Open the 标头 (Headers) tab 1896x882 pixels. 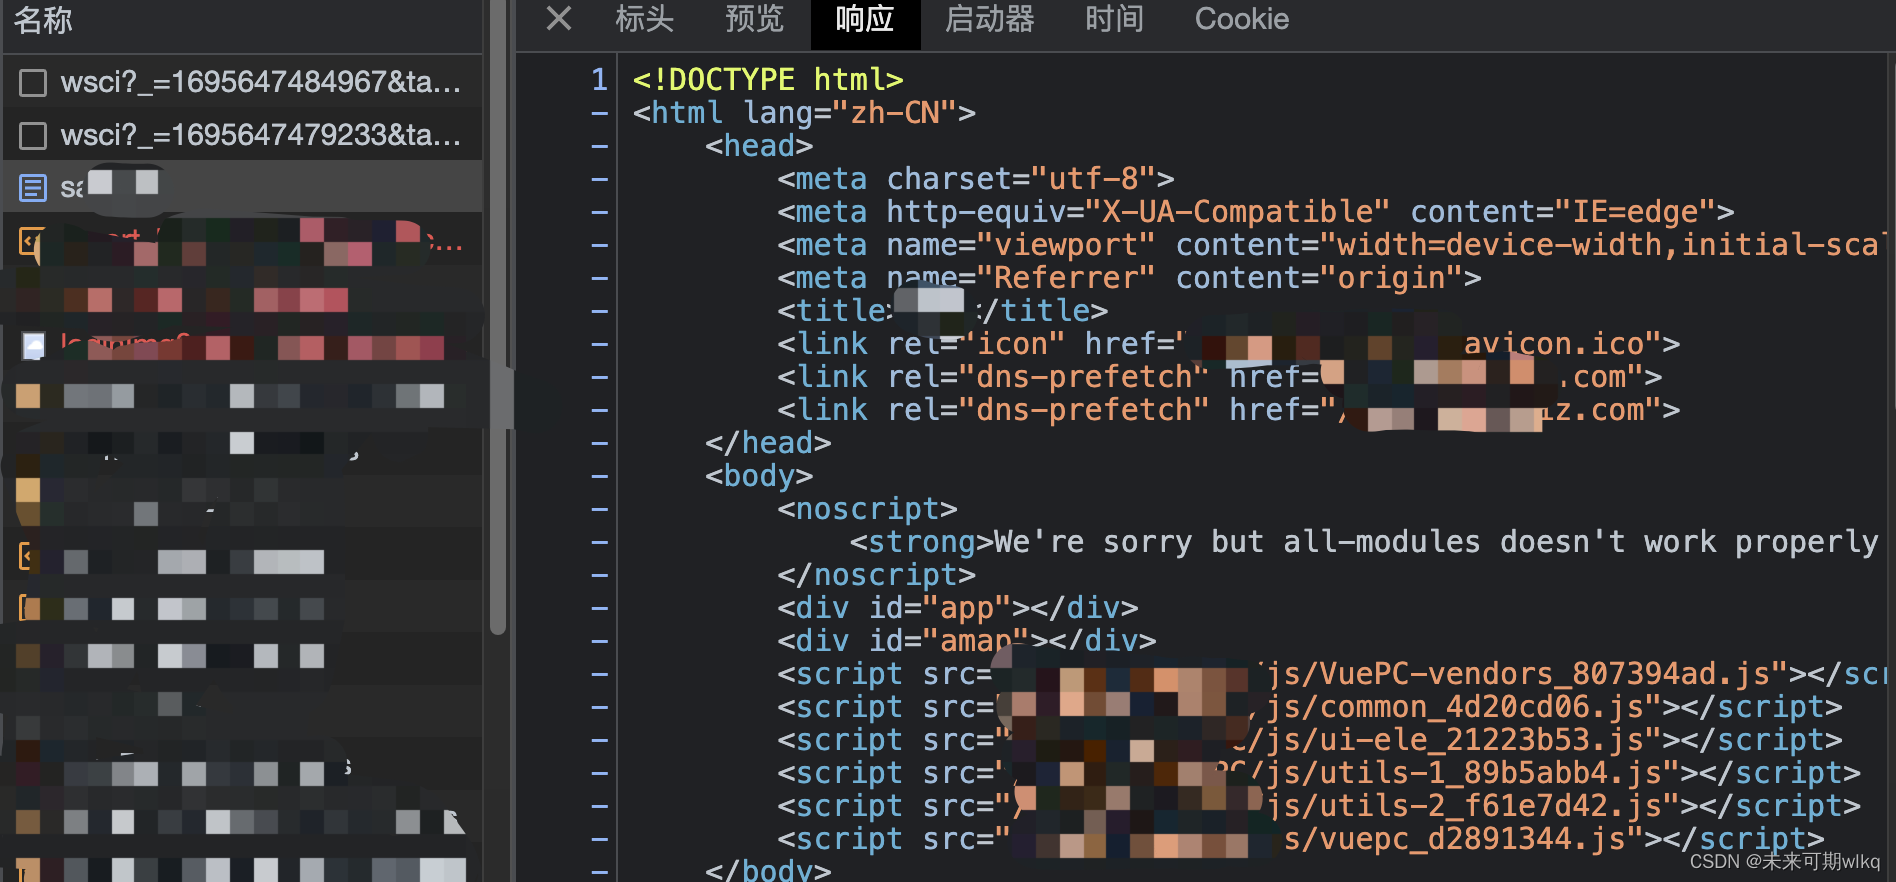point(644,19)
